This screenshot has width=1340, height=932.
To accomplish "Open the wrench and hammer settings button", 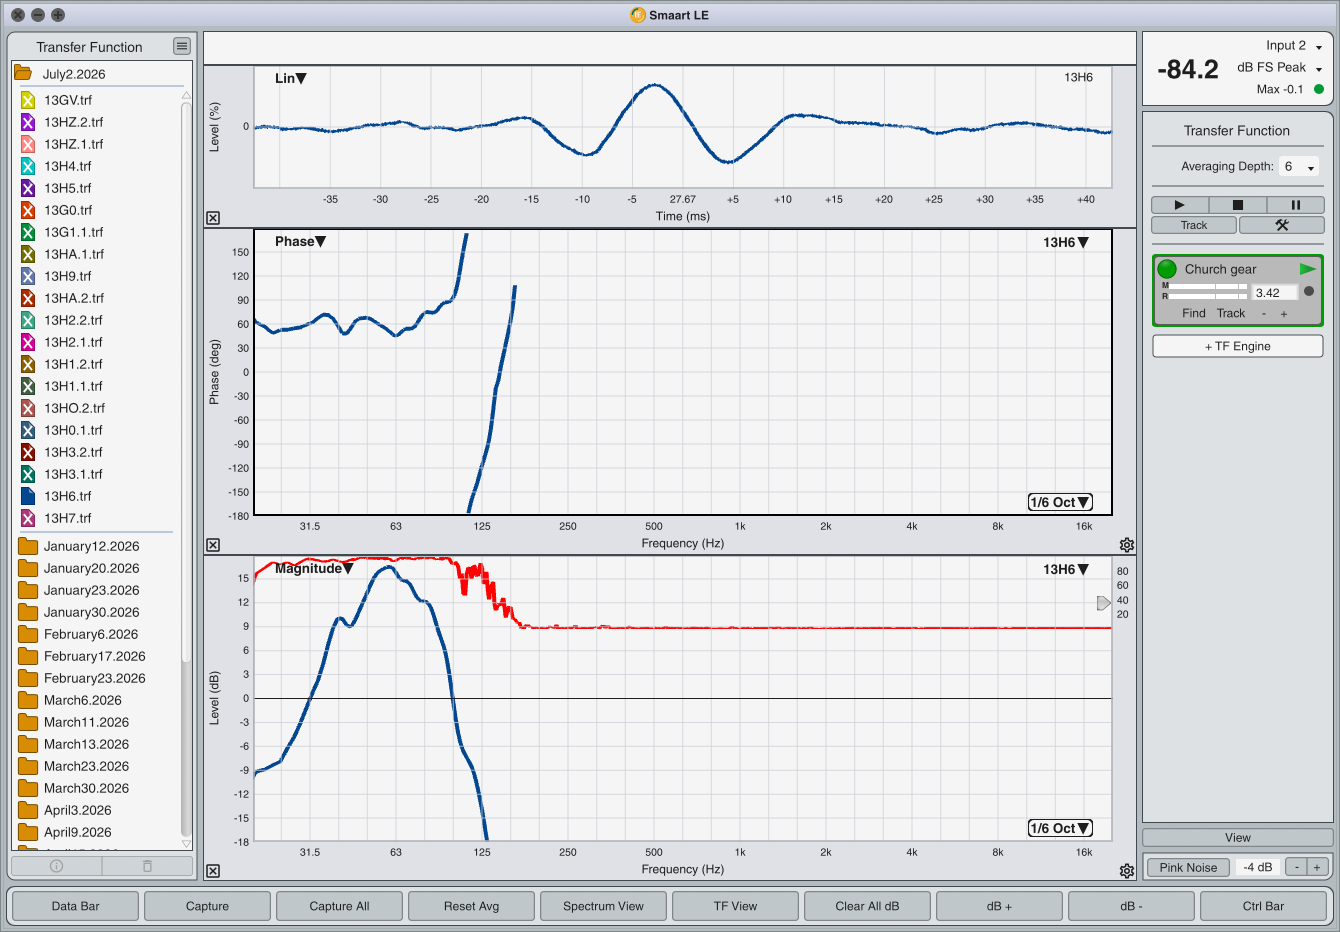I will [x=1281, y=225].
